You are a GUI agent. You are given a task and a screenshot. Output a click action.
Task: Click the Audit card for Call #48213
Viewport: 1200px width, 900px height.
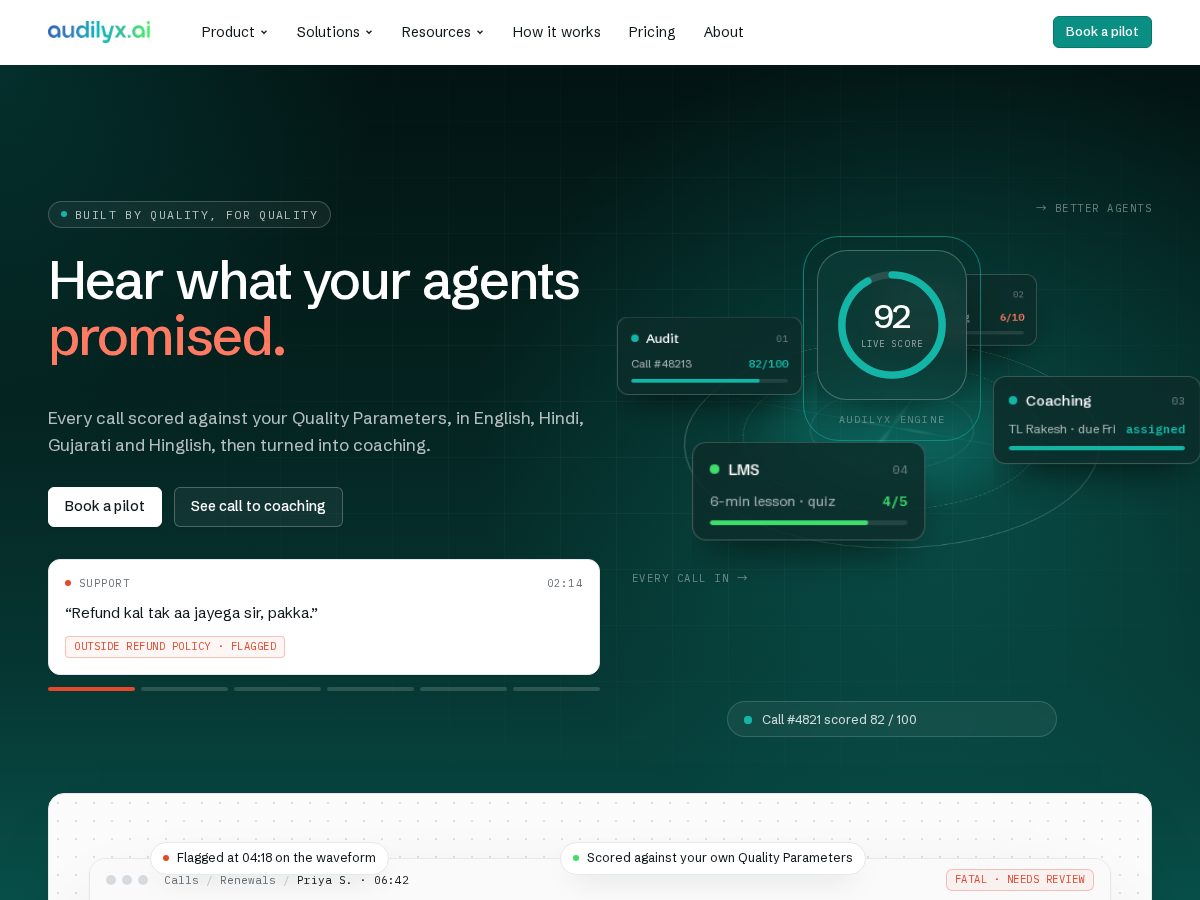click(x=709, y=356)
